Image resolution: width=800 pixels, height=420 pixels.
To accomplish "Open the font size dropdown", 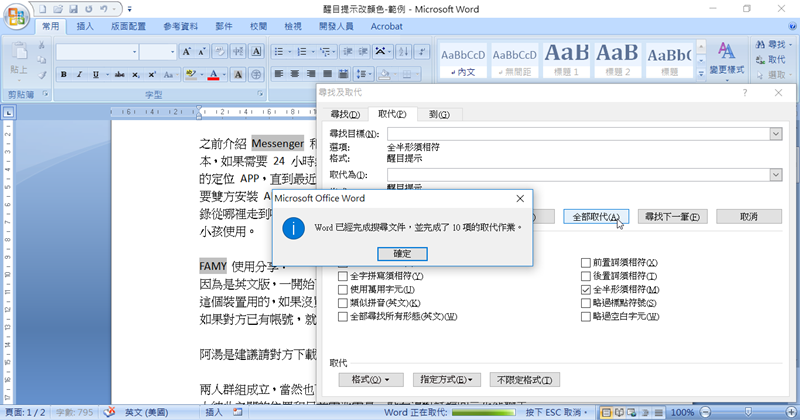I will [172, 52].
